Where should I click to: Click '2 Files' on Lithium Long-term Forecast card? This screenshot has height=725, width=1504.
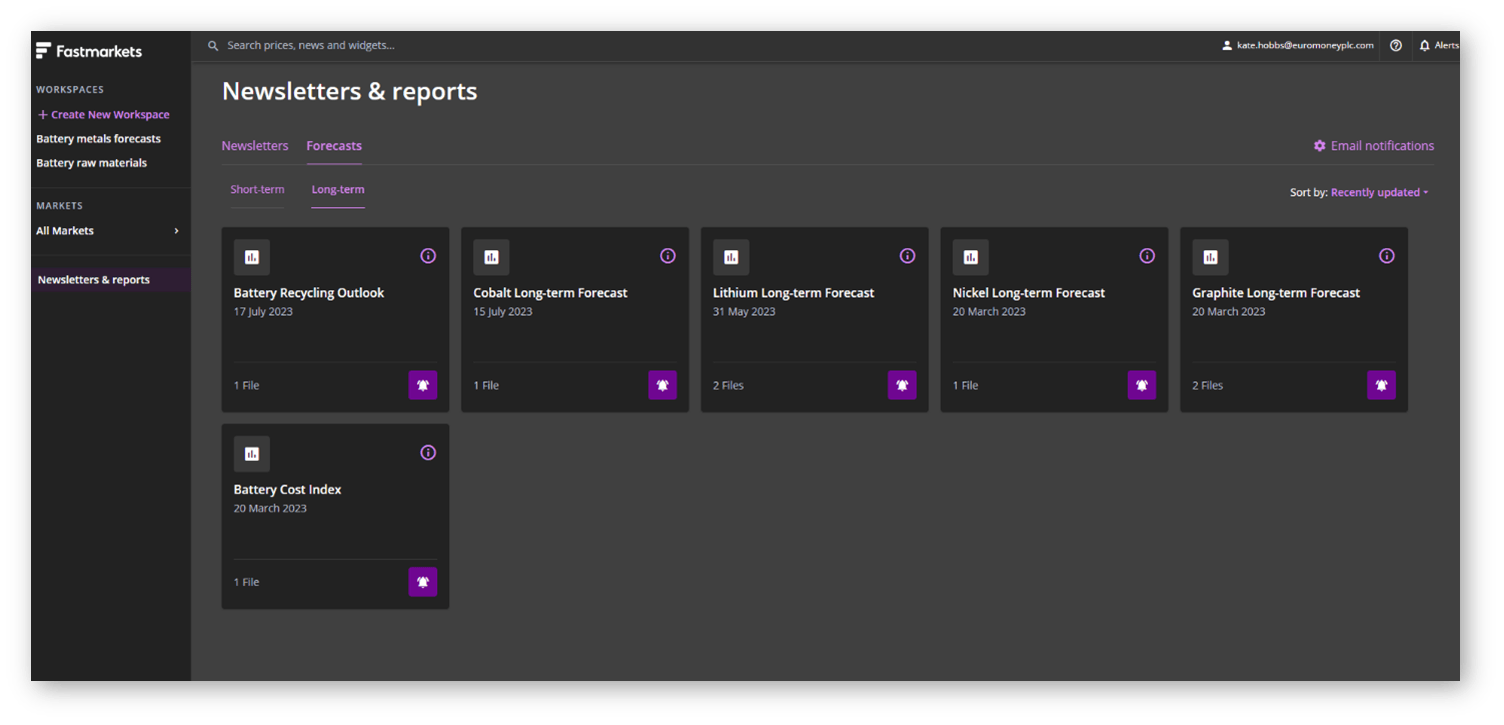[x=728, y=386]
